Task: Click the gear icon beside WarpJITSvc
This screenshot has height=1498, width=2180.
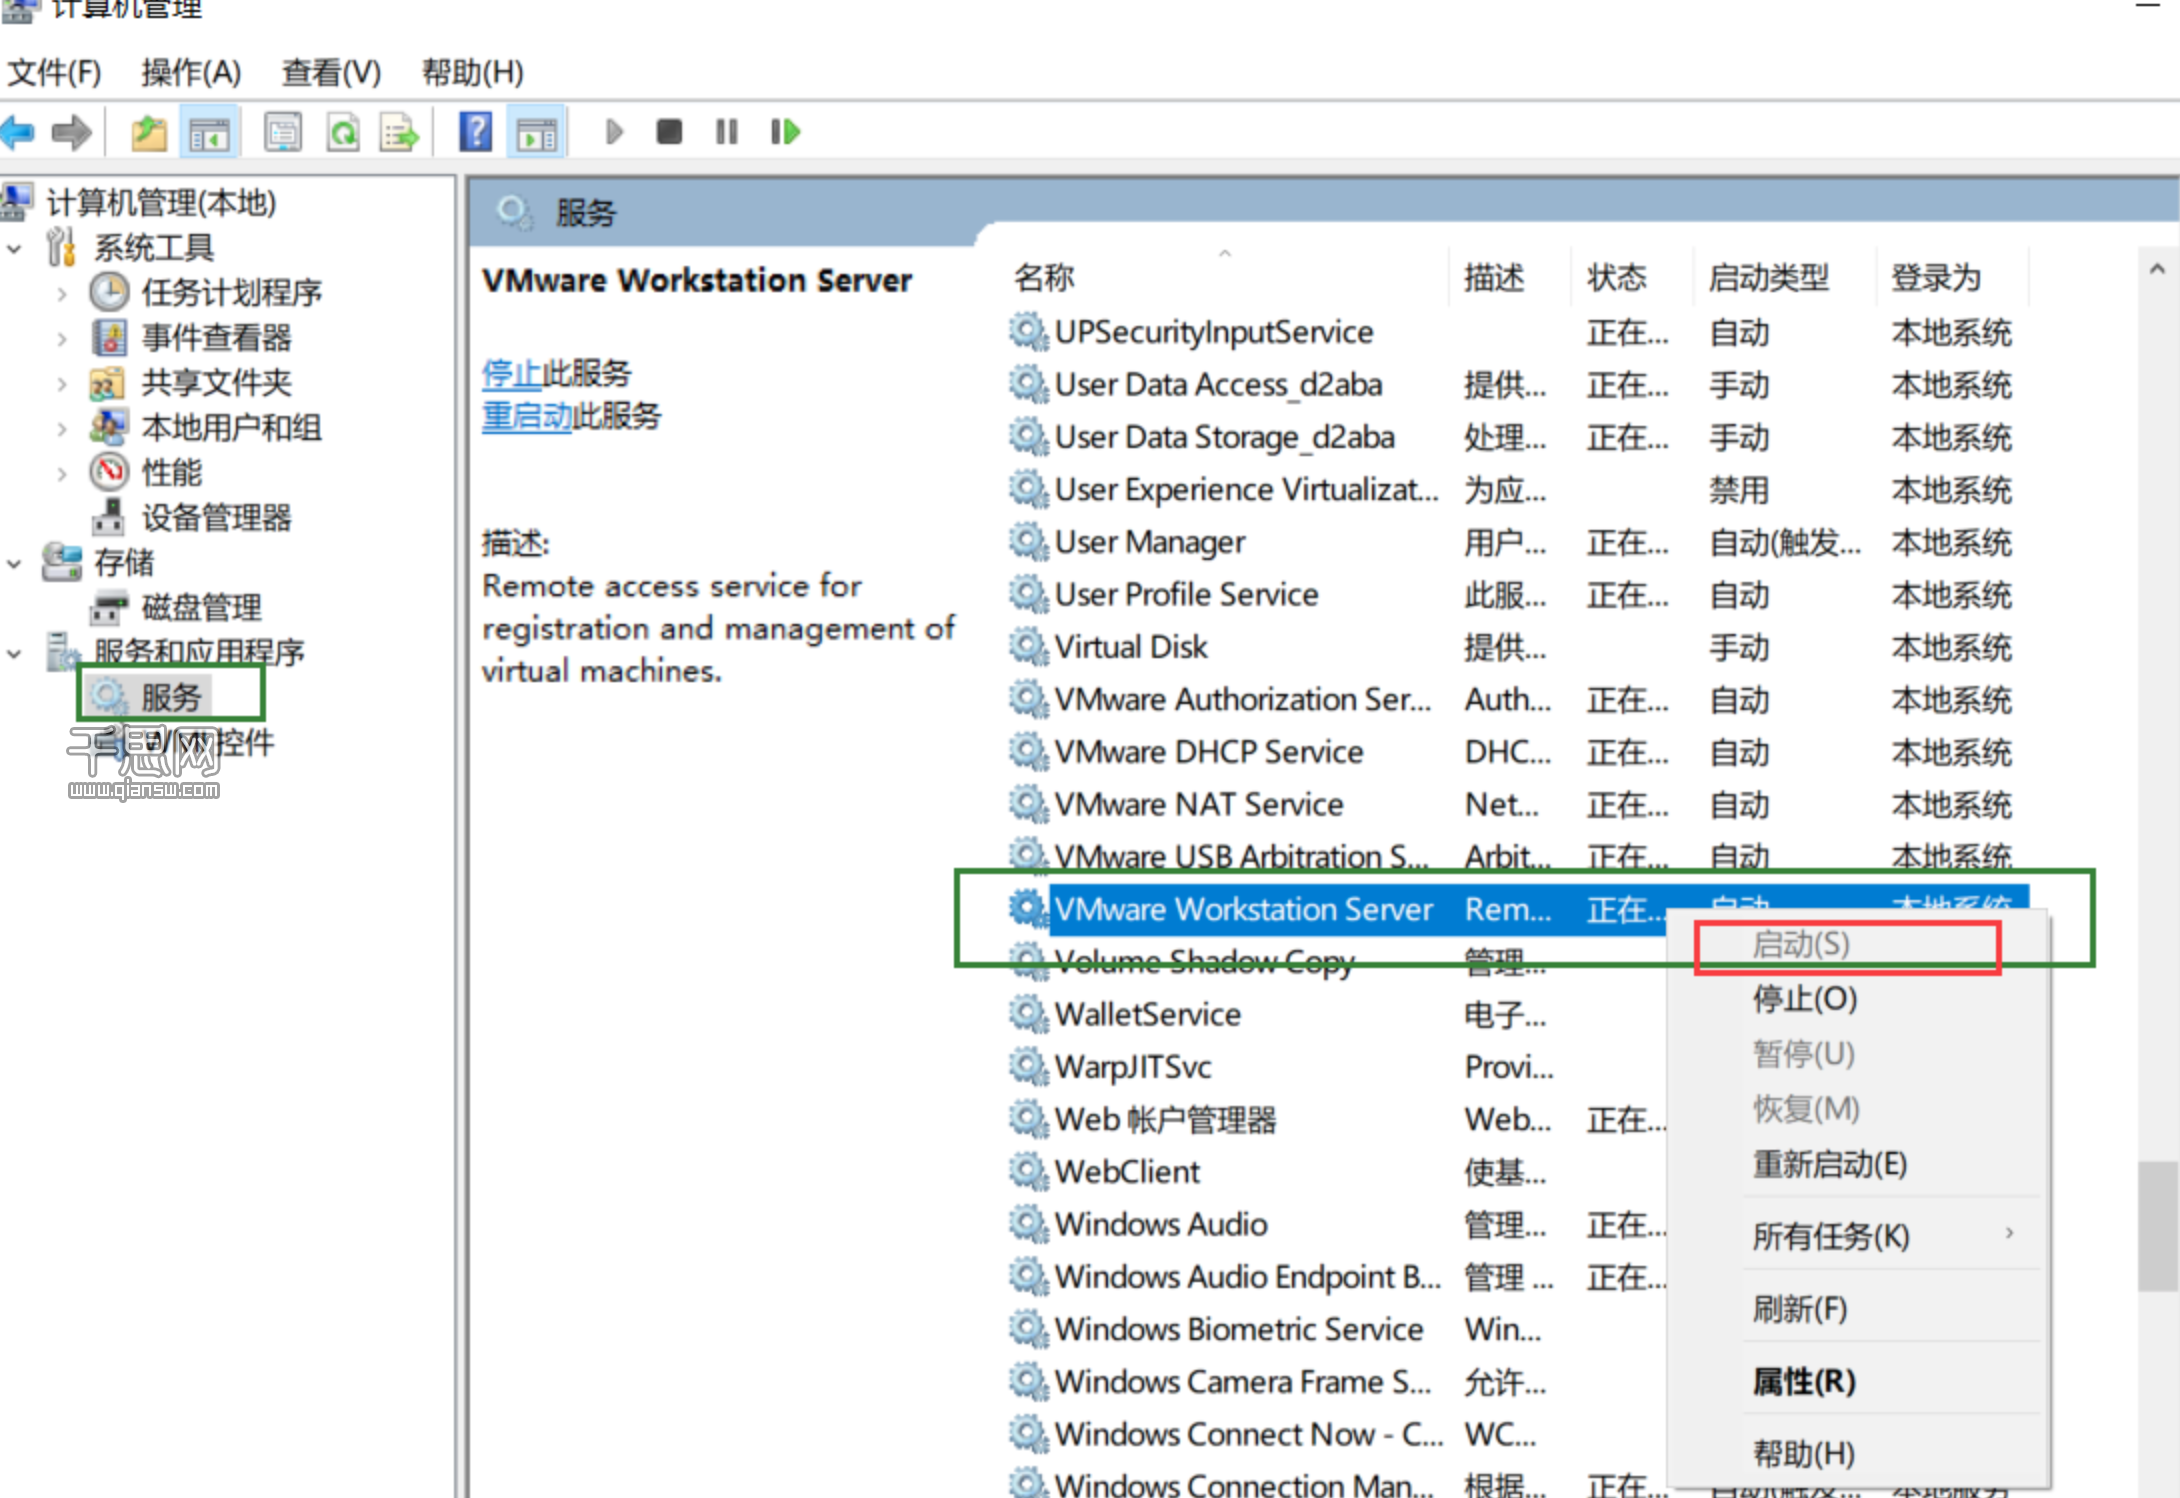Action: 1028,1067
